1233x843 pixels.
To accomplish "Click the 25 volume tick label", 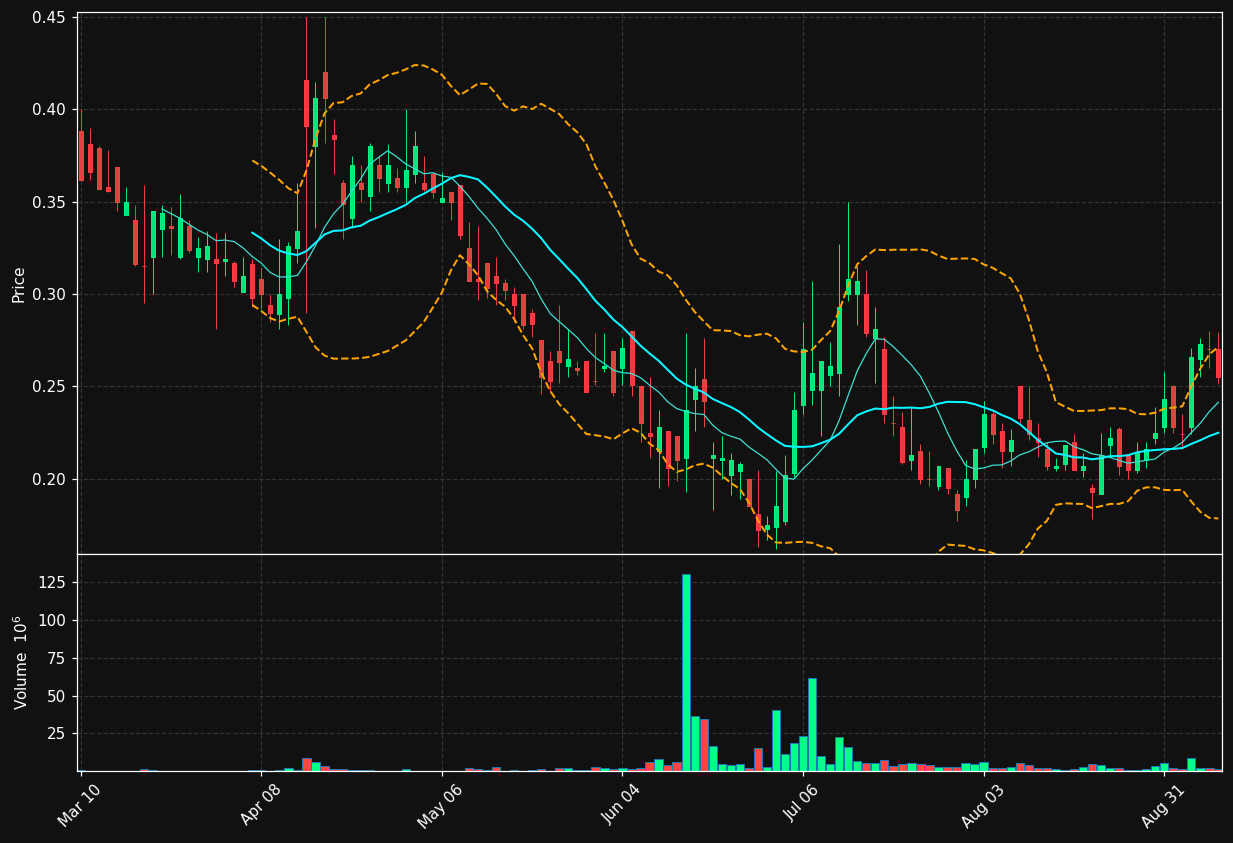I will [x=58, y=734].
